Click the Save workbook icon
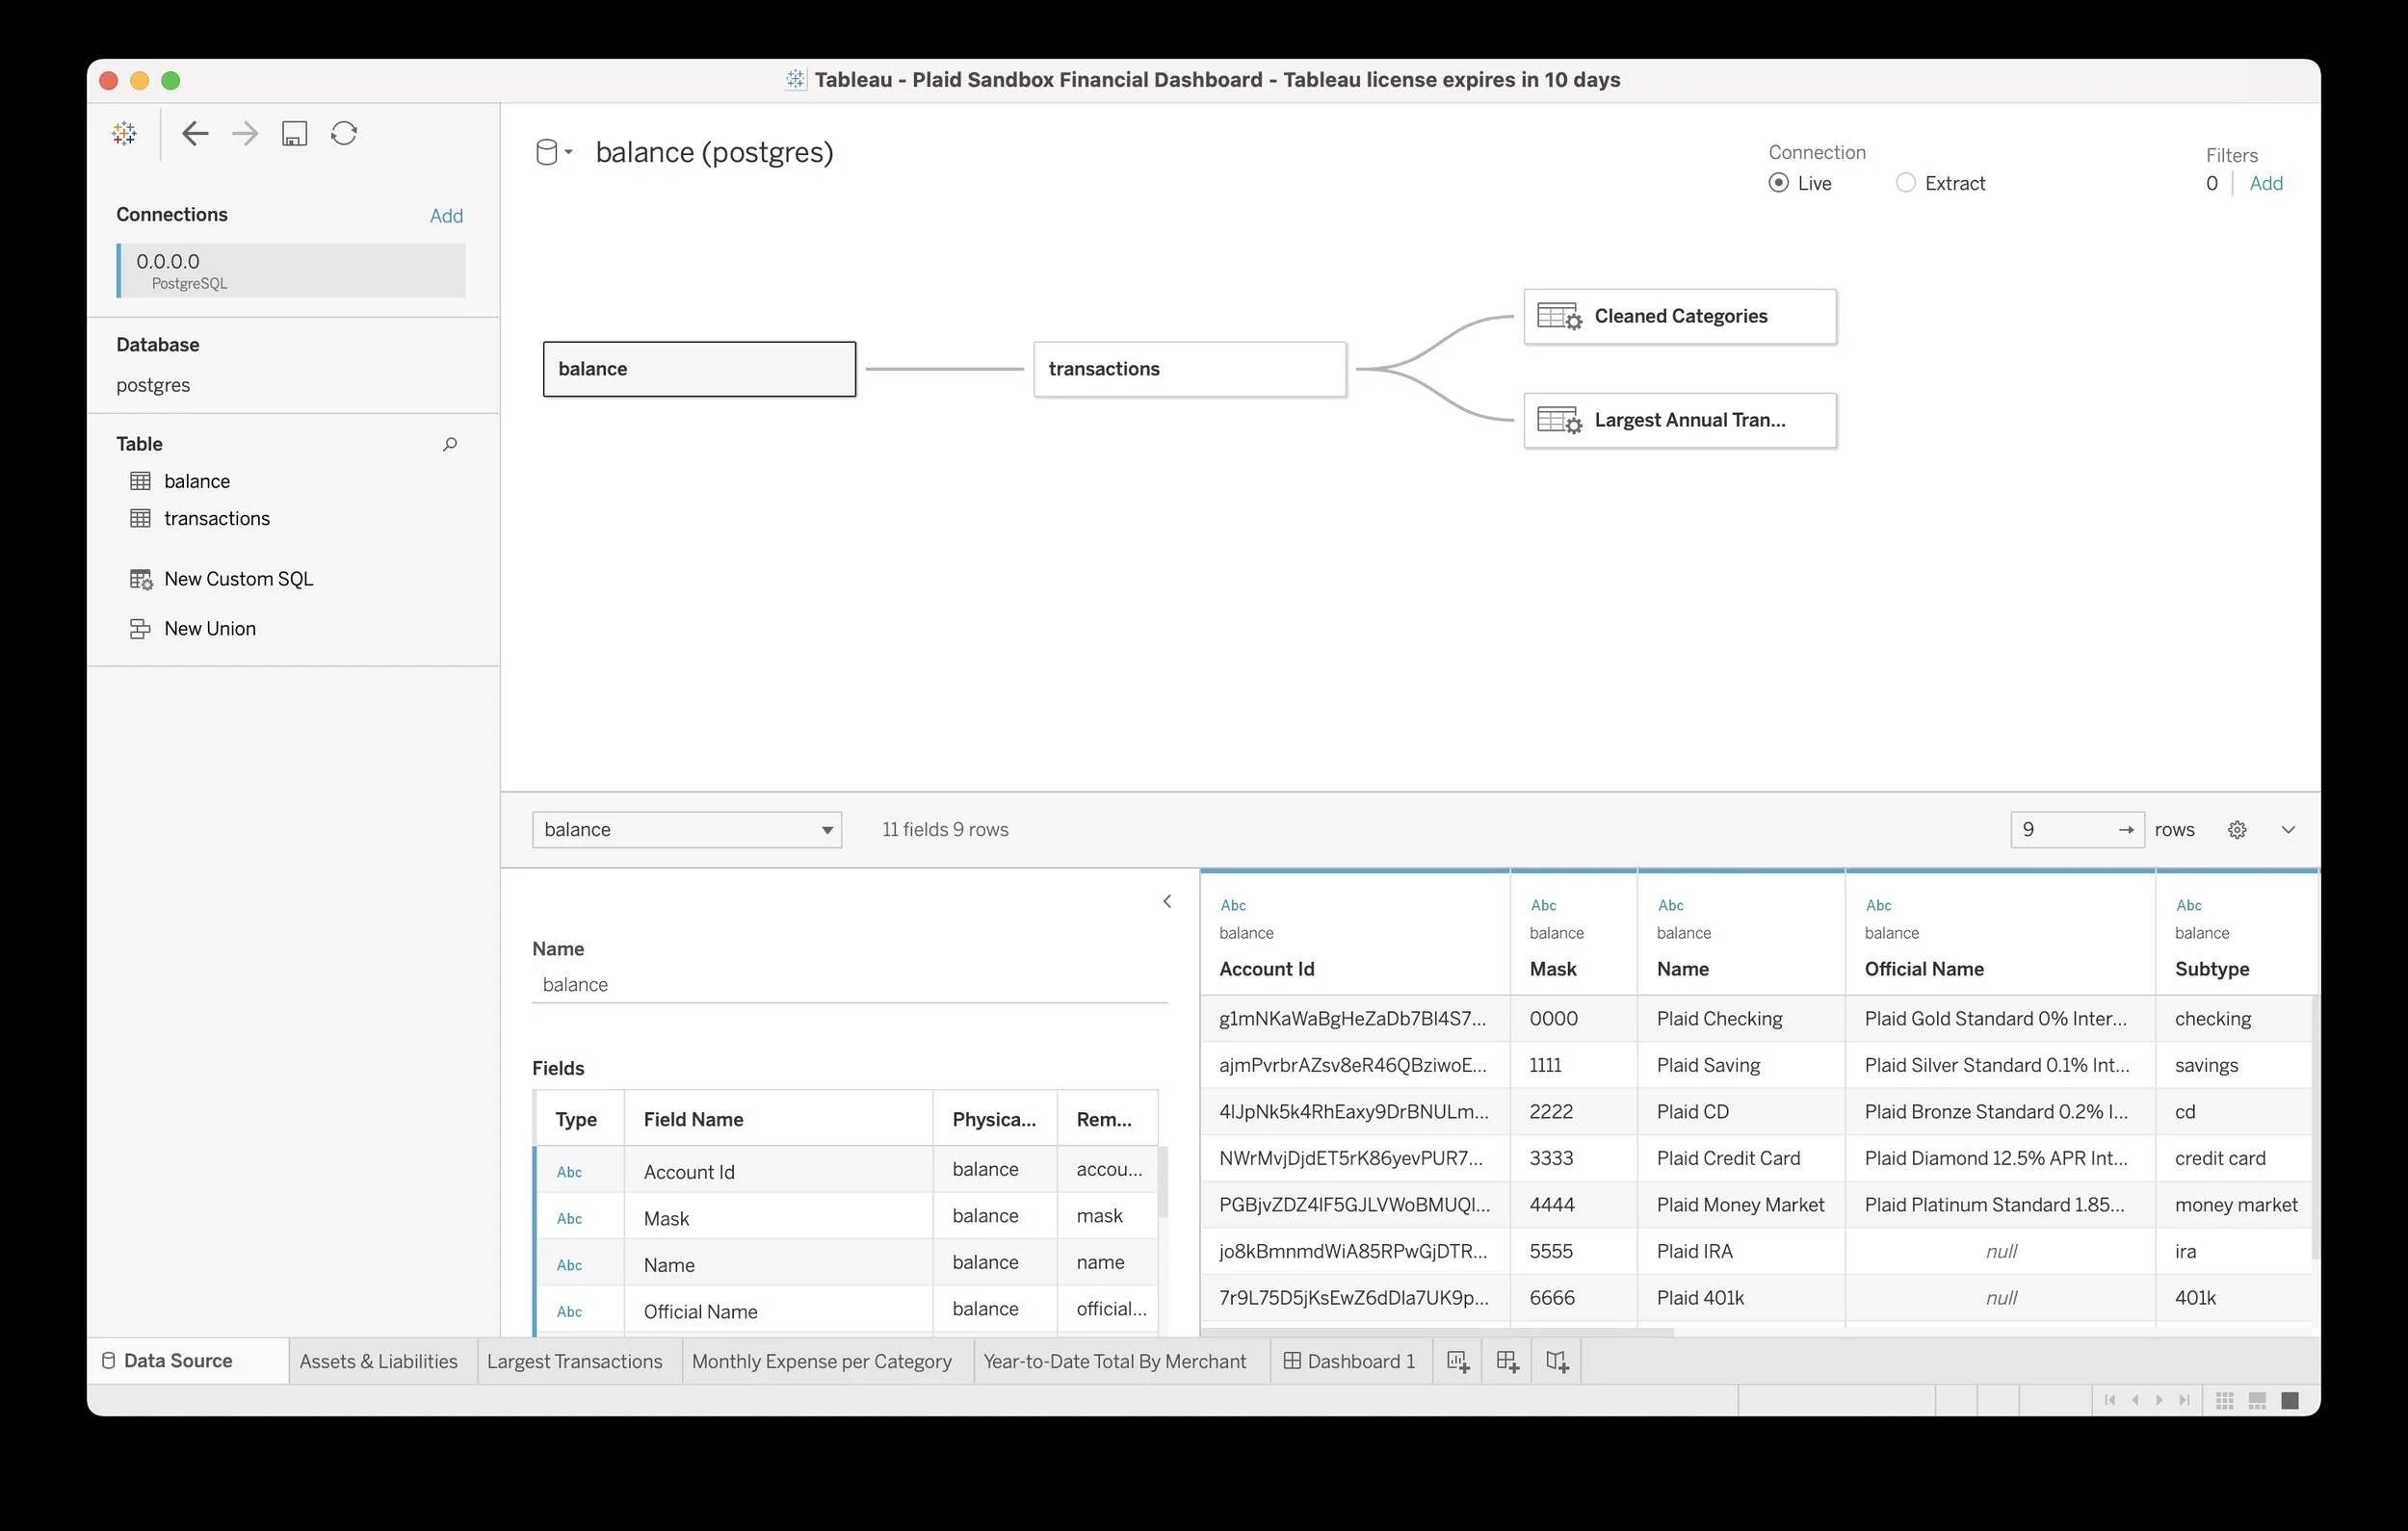This screenshot has width=2408, height=1531. point(294,133)
